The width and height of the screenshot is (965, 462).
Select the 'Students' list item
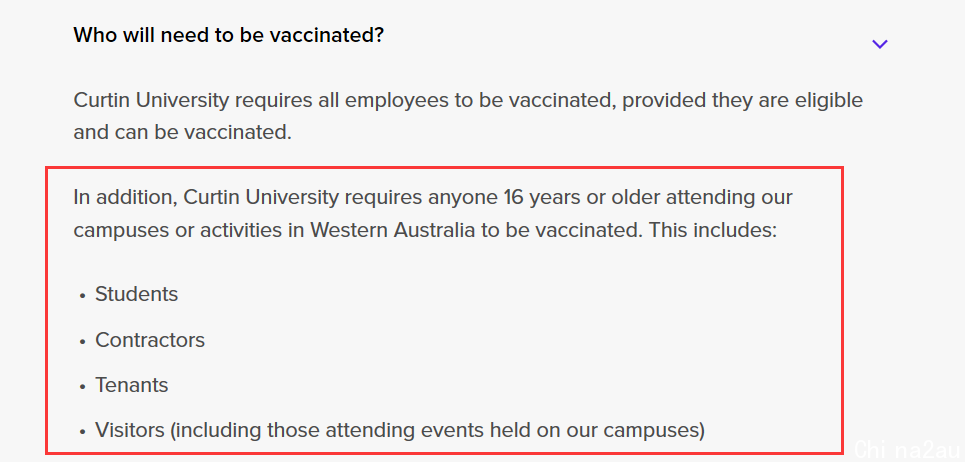click(x=137, y=294)
